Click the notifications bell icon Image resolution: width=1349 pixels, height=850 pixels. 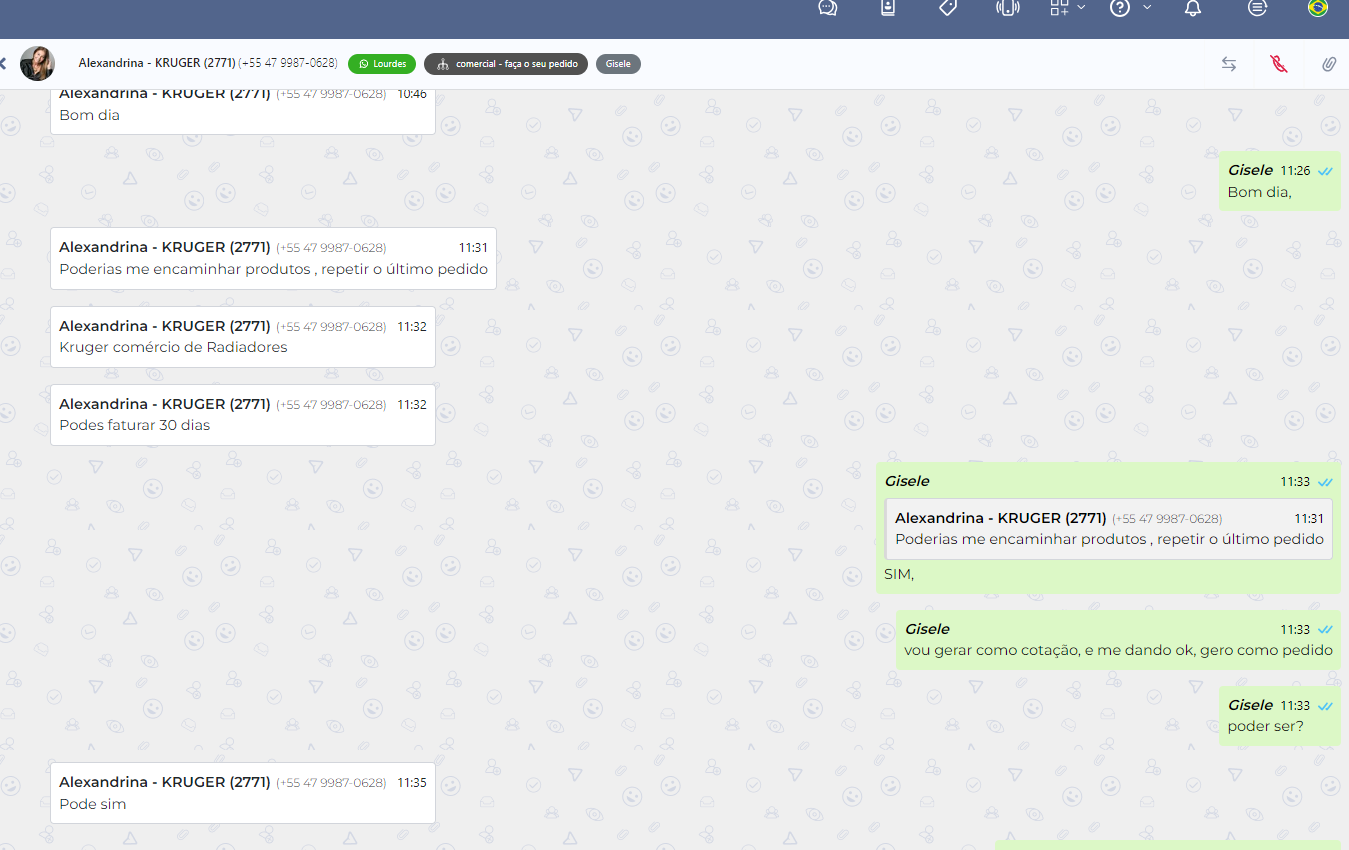1192,8
